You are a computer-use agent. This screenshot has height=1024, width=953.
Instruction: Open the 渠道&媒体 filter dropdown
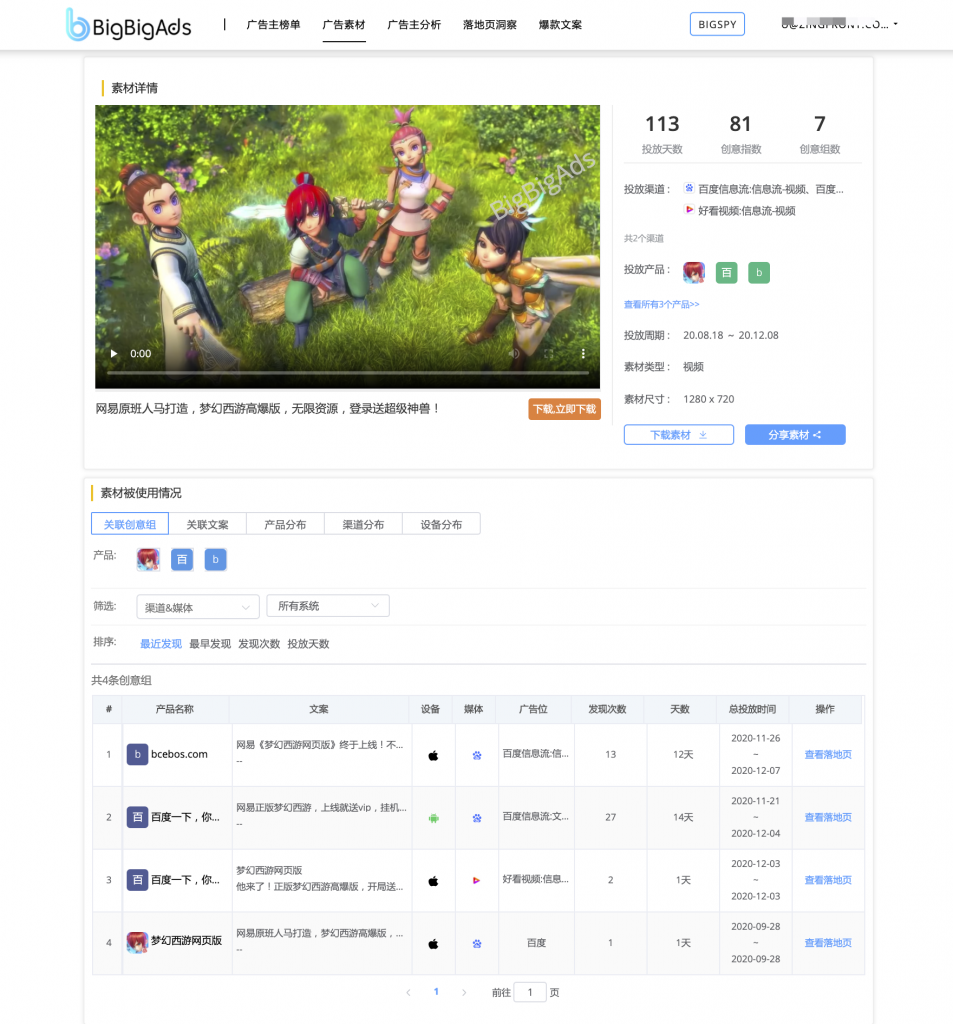point(198,607)
